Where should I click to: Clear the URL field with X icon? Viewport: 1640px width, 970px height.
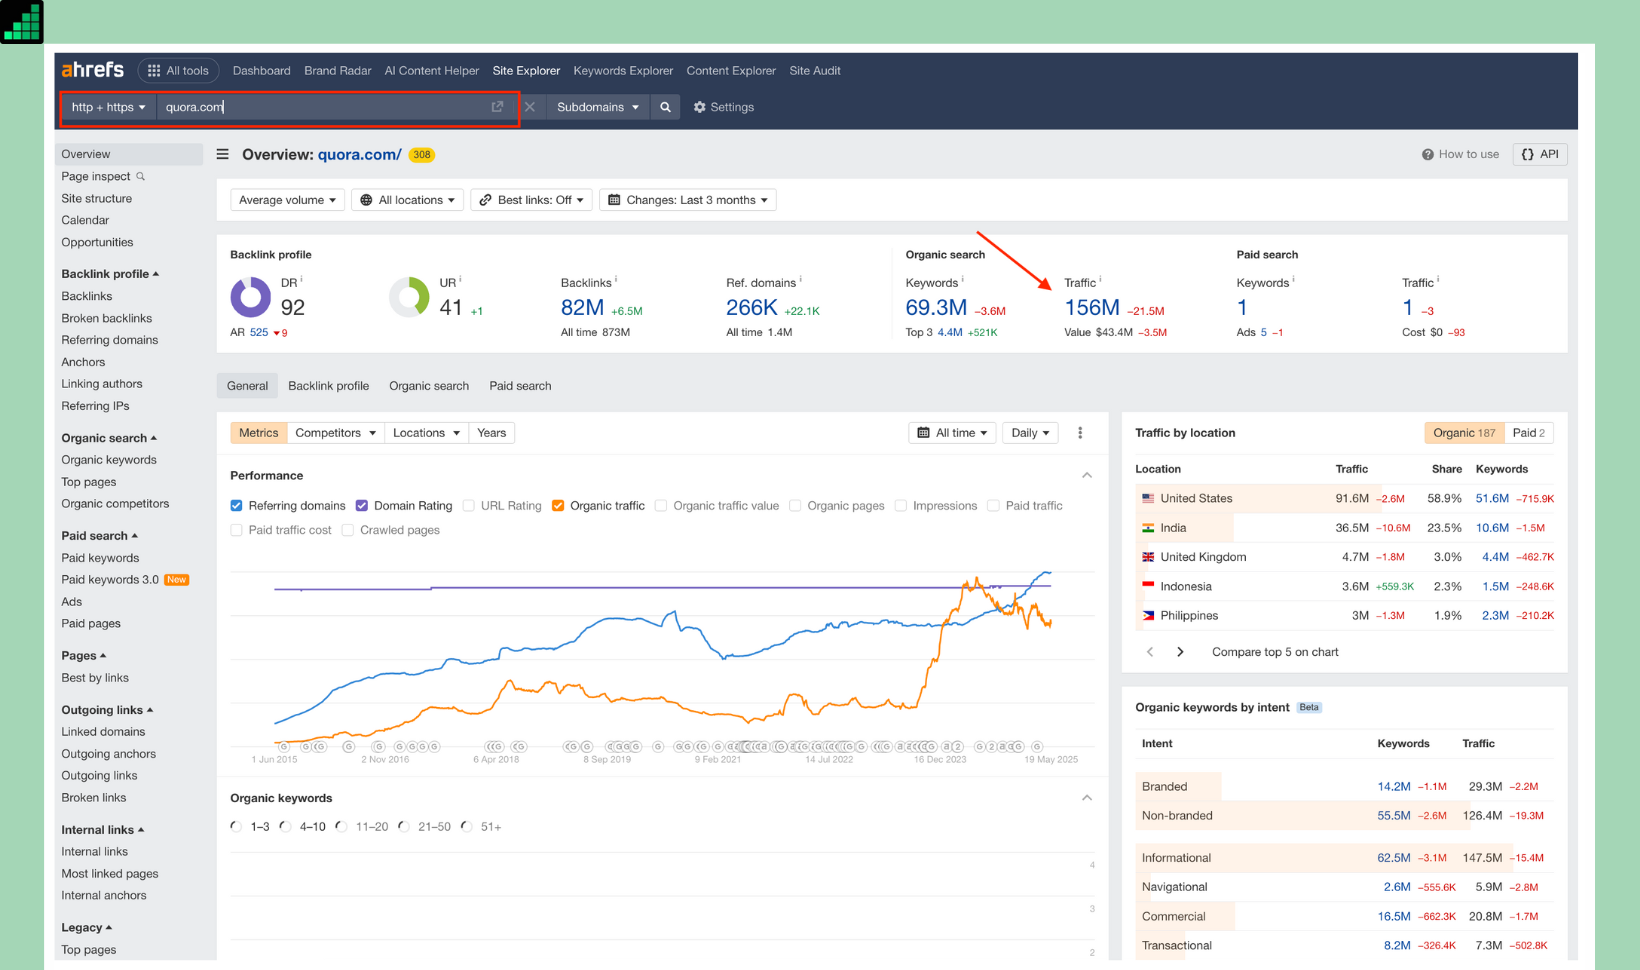coord(530,107)
